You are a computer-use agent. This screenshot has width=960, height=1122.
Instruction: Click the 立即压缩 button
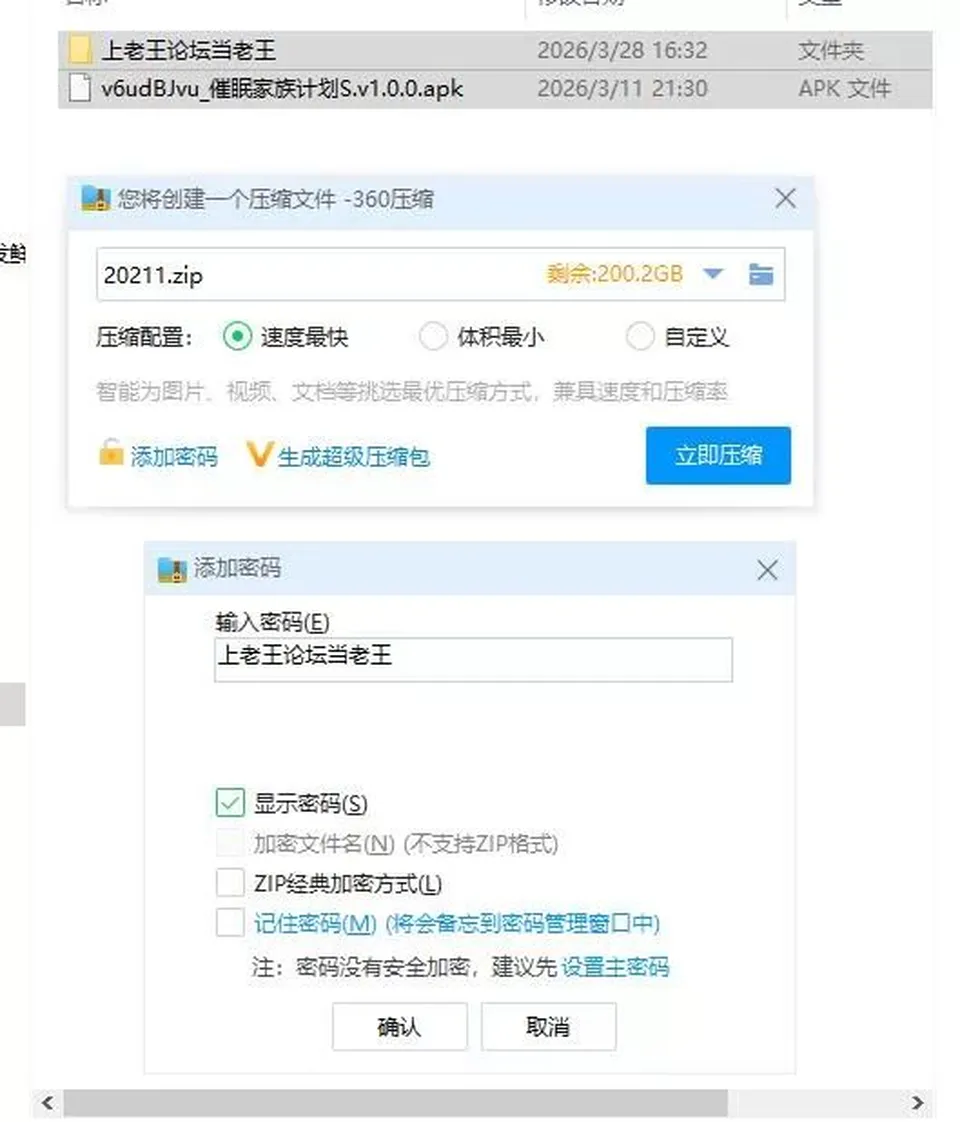tap(718, 456)
